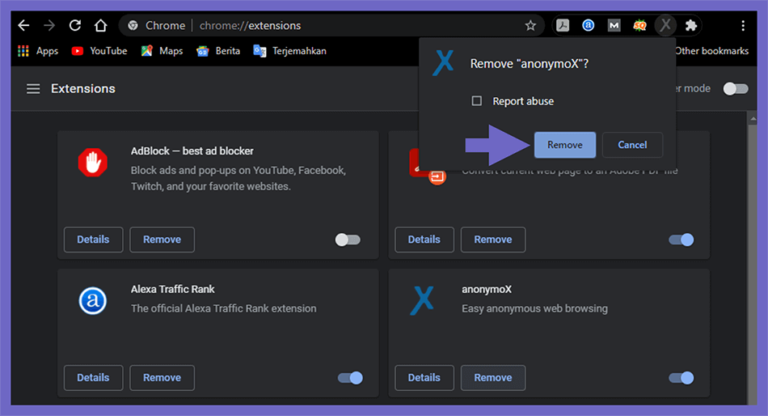Open the Extensions hamburger main menu
Screen dimensions: 768x416
point(33,89)
